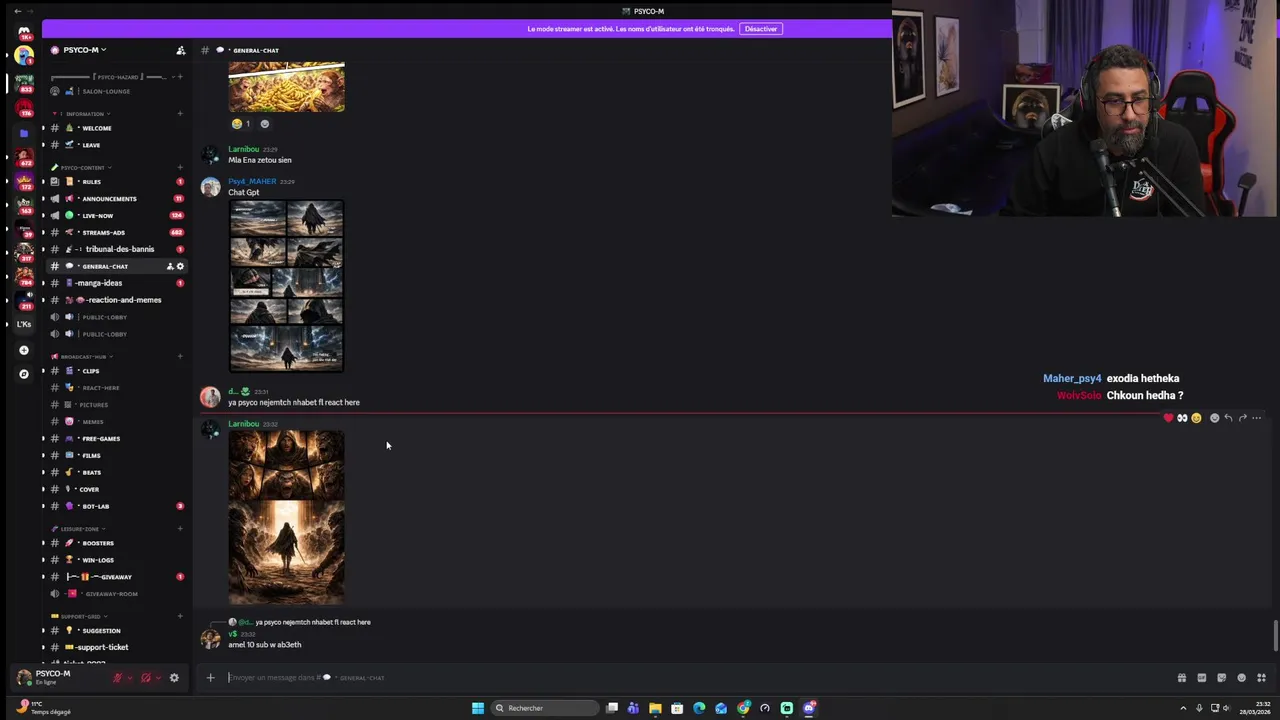Edit GENERAL-CHAT channel settings gear
The image size is (1280, 720).
point(180,266)
